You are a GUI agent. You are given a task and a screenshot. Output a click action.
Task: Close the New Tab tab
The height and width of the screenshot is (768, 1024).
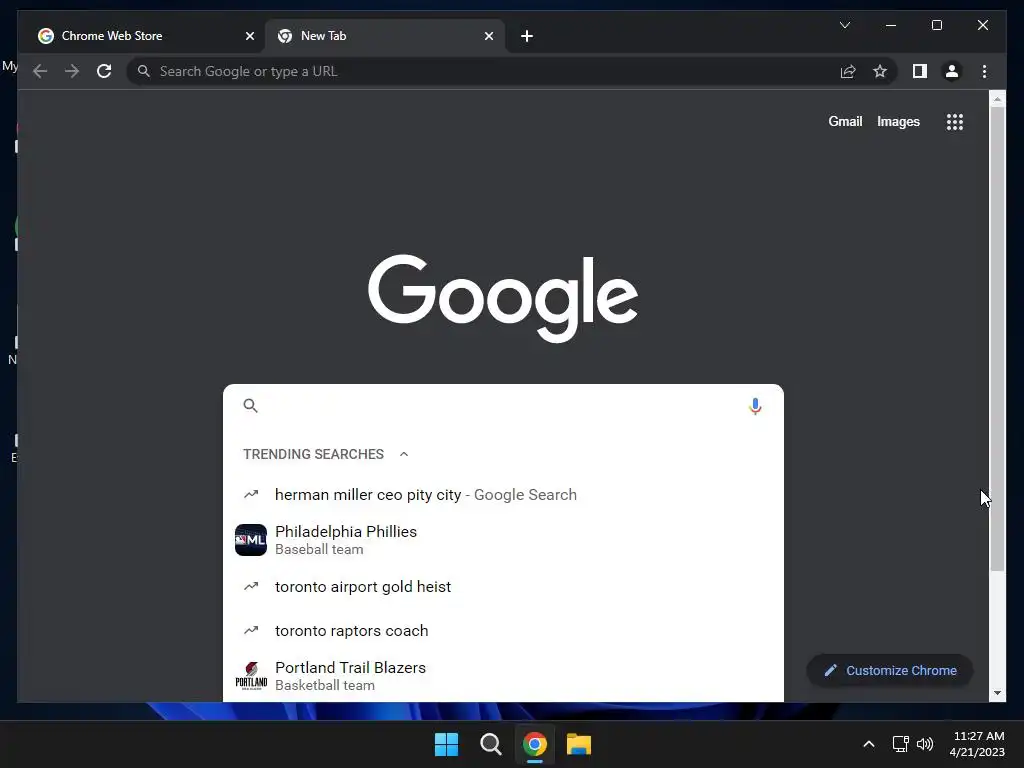[x=488, y=36]
